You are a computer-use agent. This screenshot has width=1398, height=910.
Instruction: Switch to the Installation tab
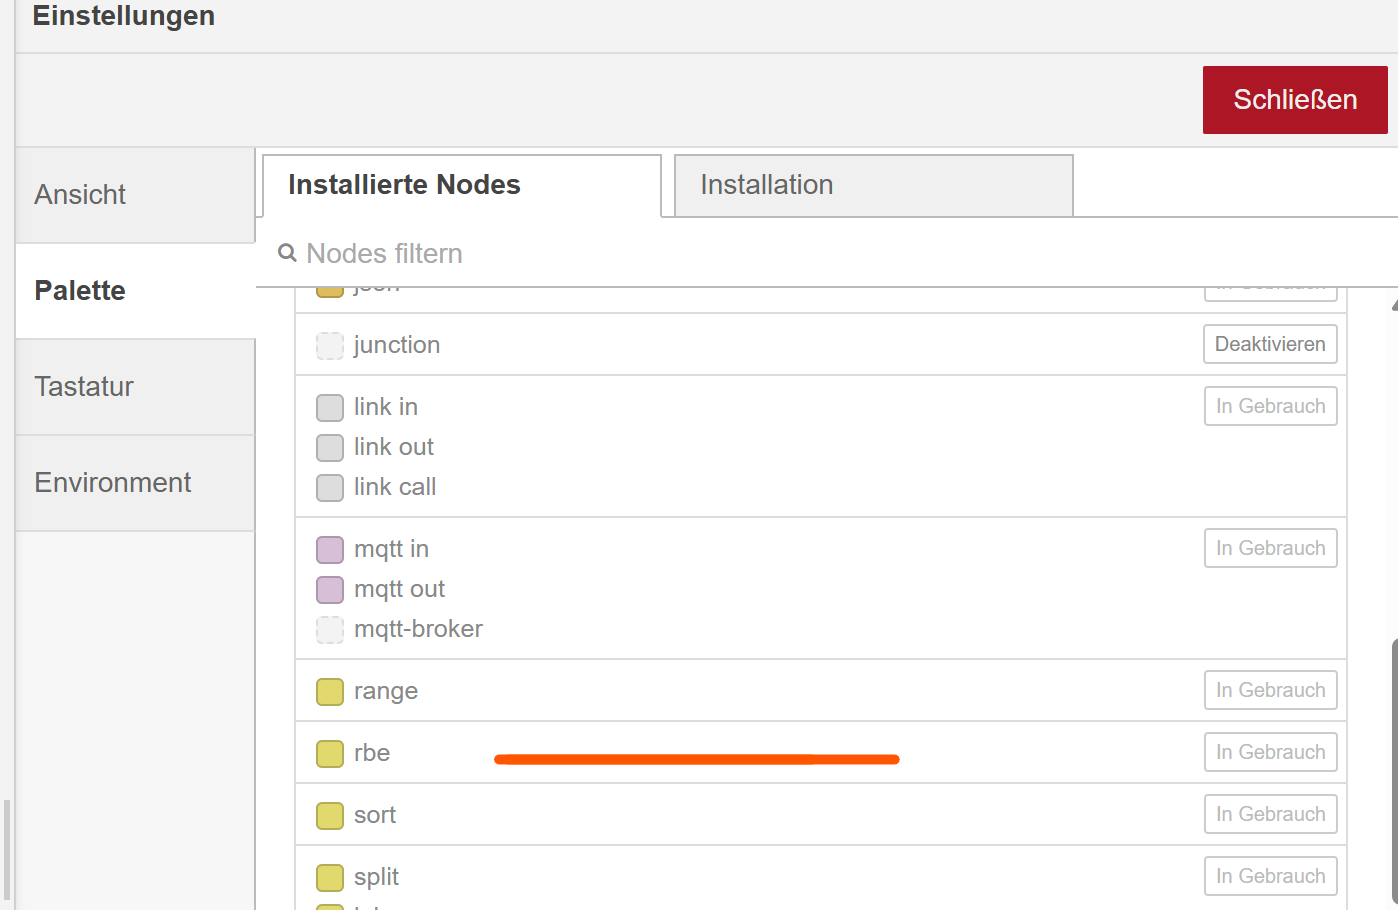click(x=873, y=185)
